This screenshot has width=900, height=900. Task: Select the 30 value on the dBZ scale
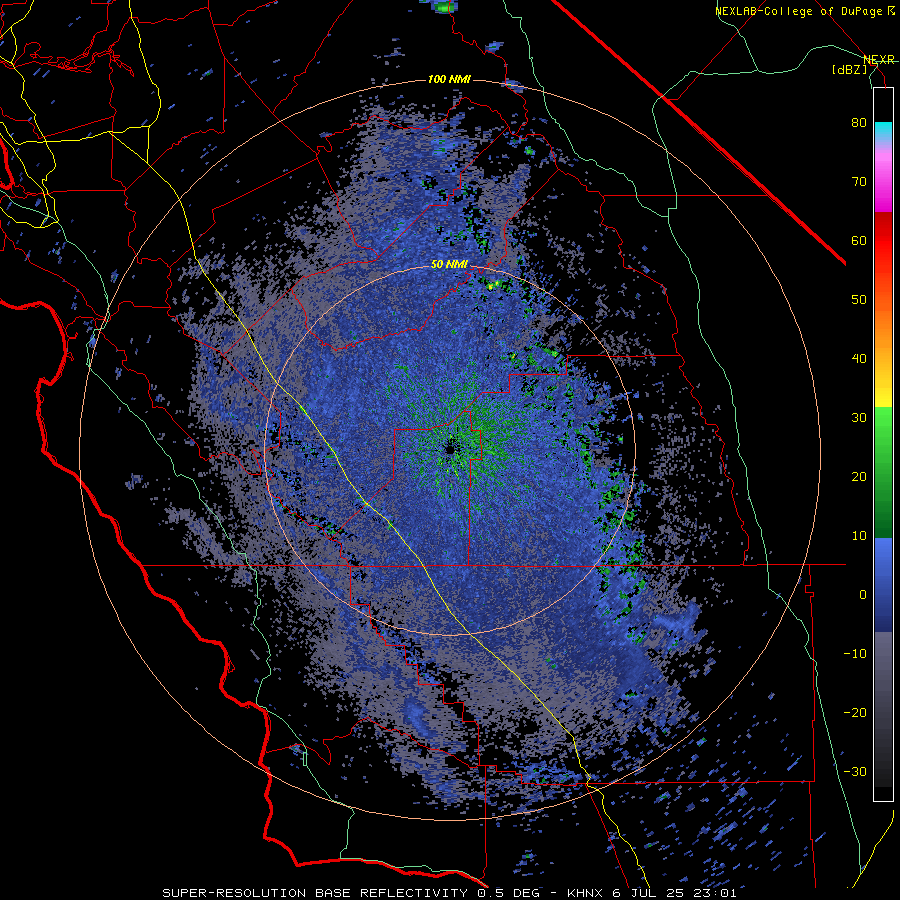(859, 418)
